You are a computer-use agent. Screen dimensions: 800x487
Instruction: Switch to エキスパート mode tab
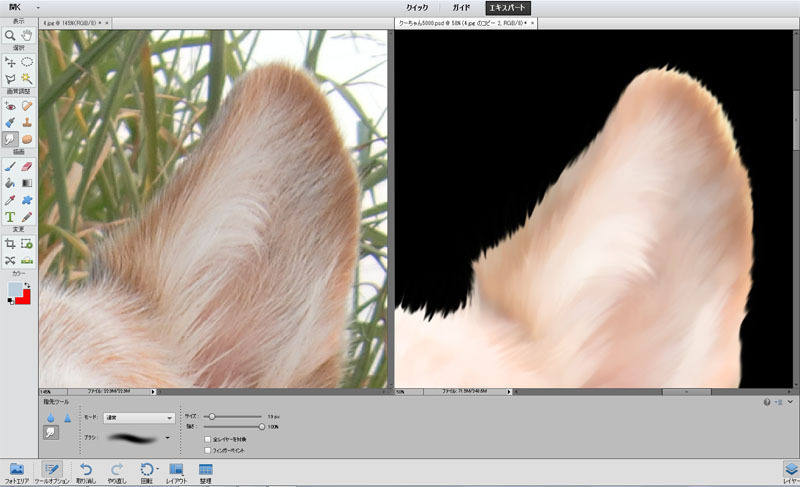click(x=507, y=8)
